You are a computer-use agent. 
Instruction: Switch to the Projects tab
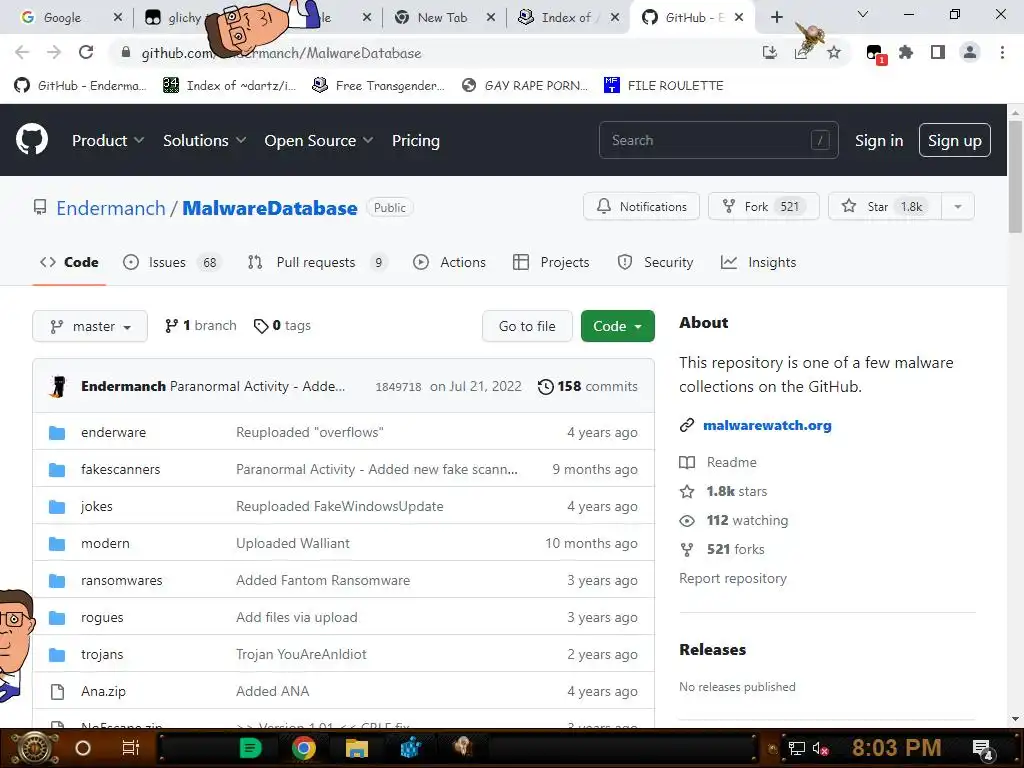coord(551,263)
